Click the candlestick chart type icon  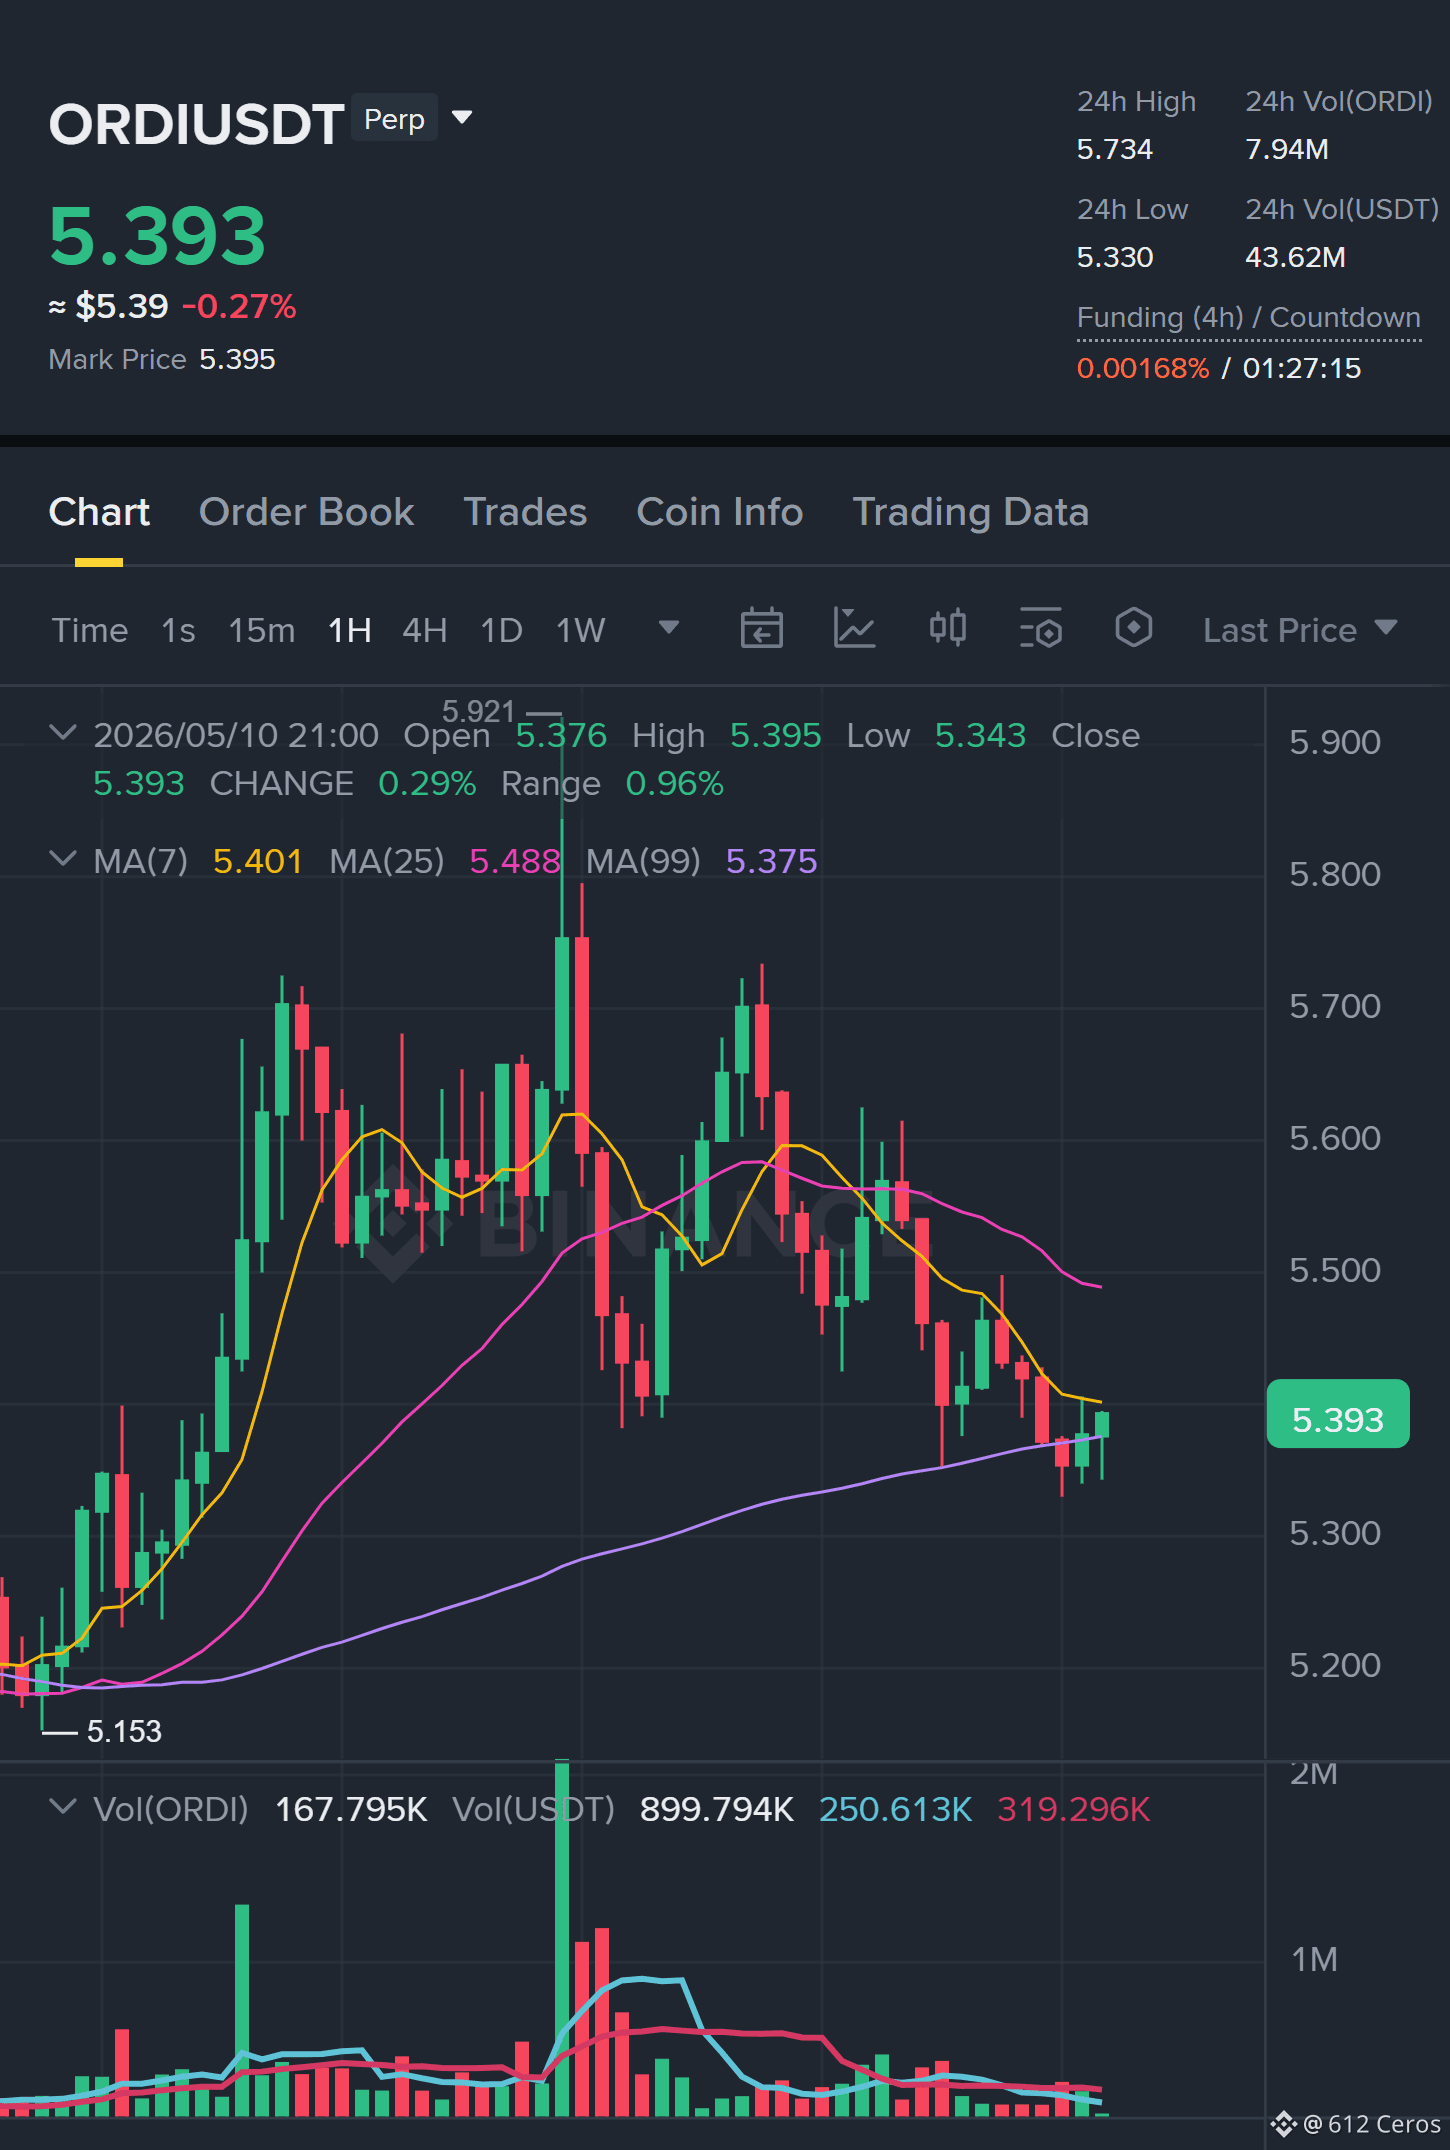point(947,628)
